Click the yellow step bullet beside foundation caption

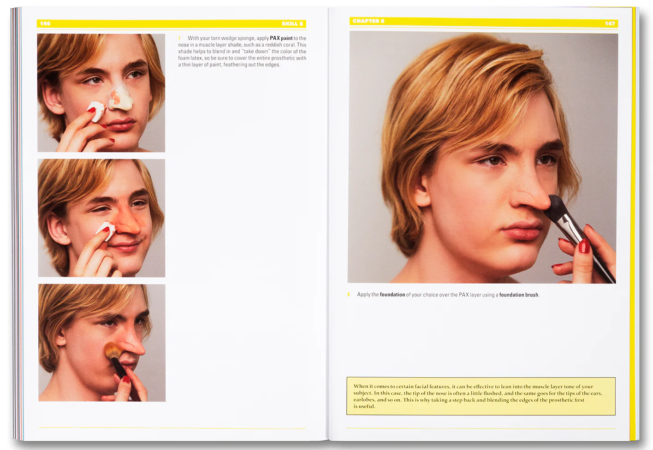click(350, 295)
